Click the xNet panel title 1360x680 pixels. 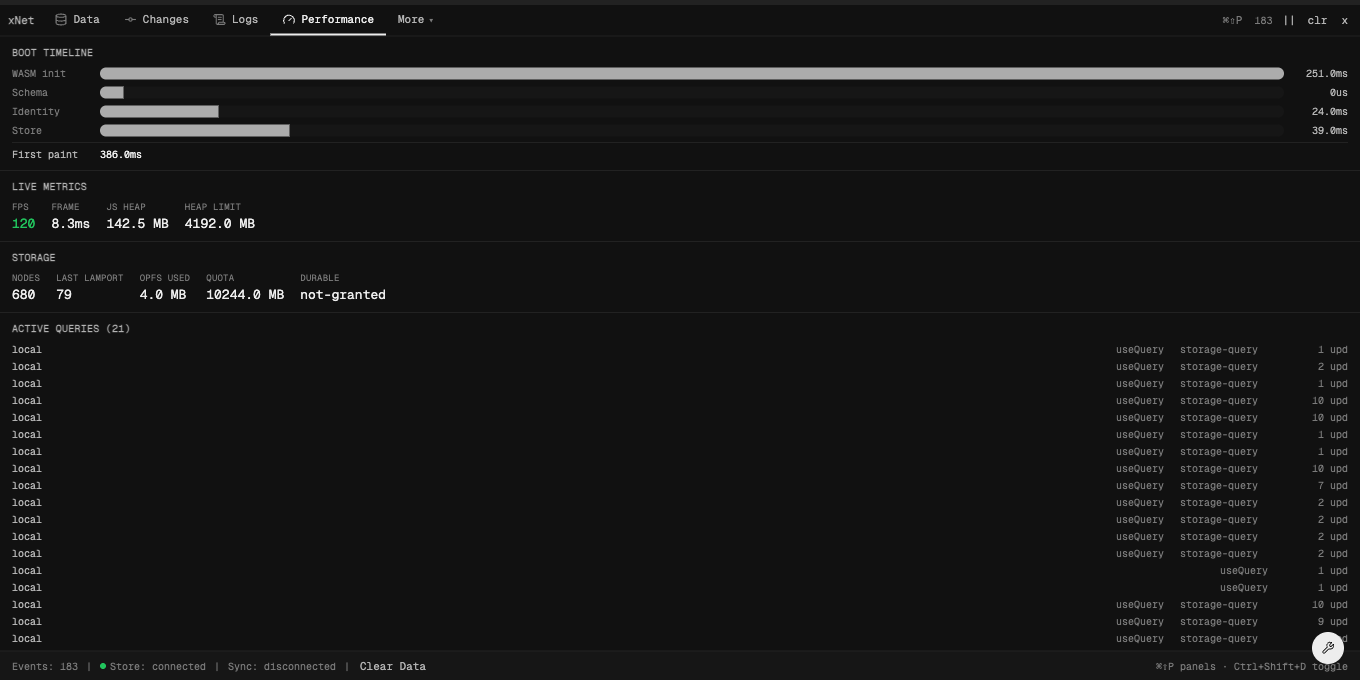(21, 20)
